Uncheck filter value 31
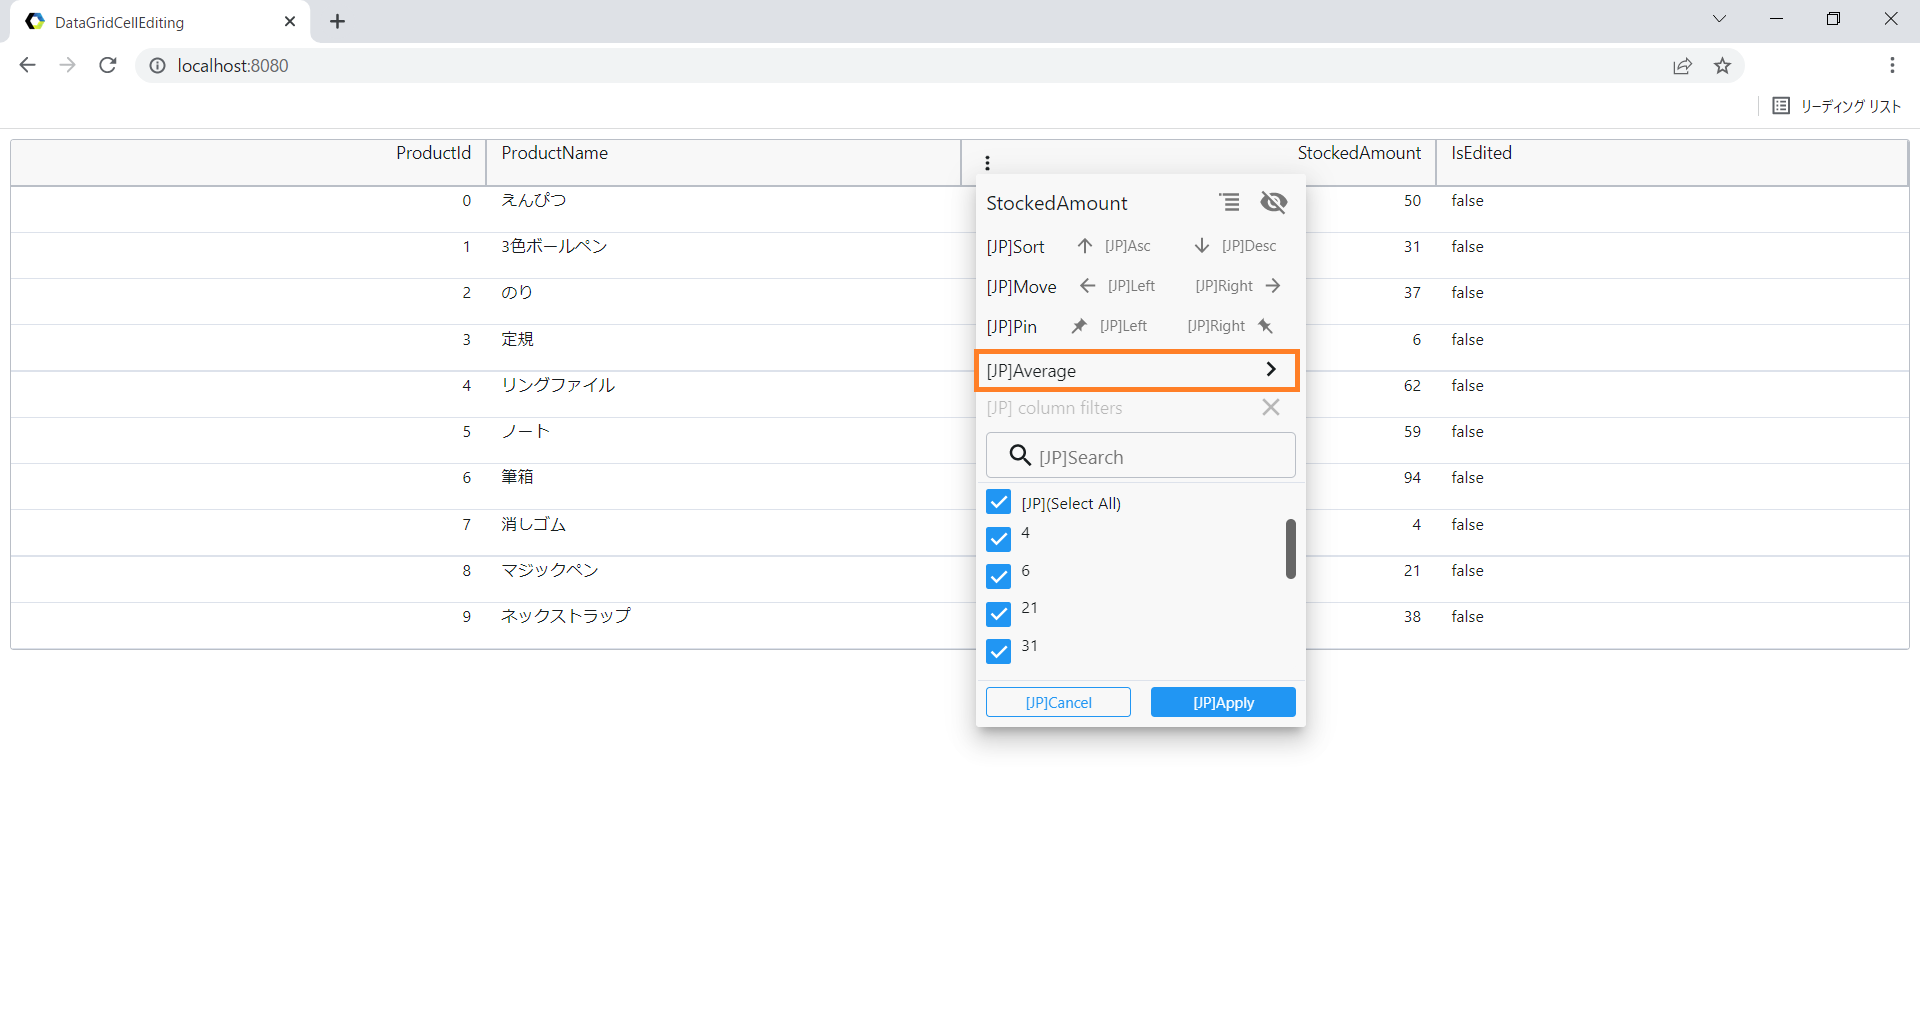1920x1030 pixels. (x=999, y=652)
